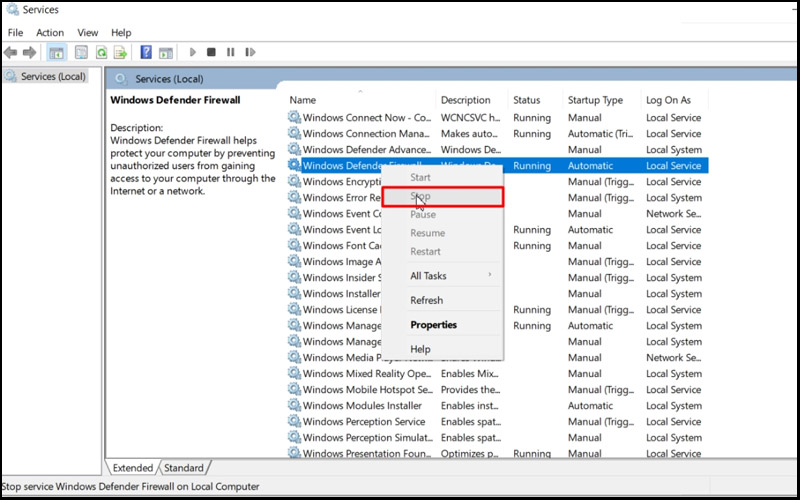800x500 pixels.
Task: Select the Windows Perception Simulation row
Action: point(497,437)
